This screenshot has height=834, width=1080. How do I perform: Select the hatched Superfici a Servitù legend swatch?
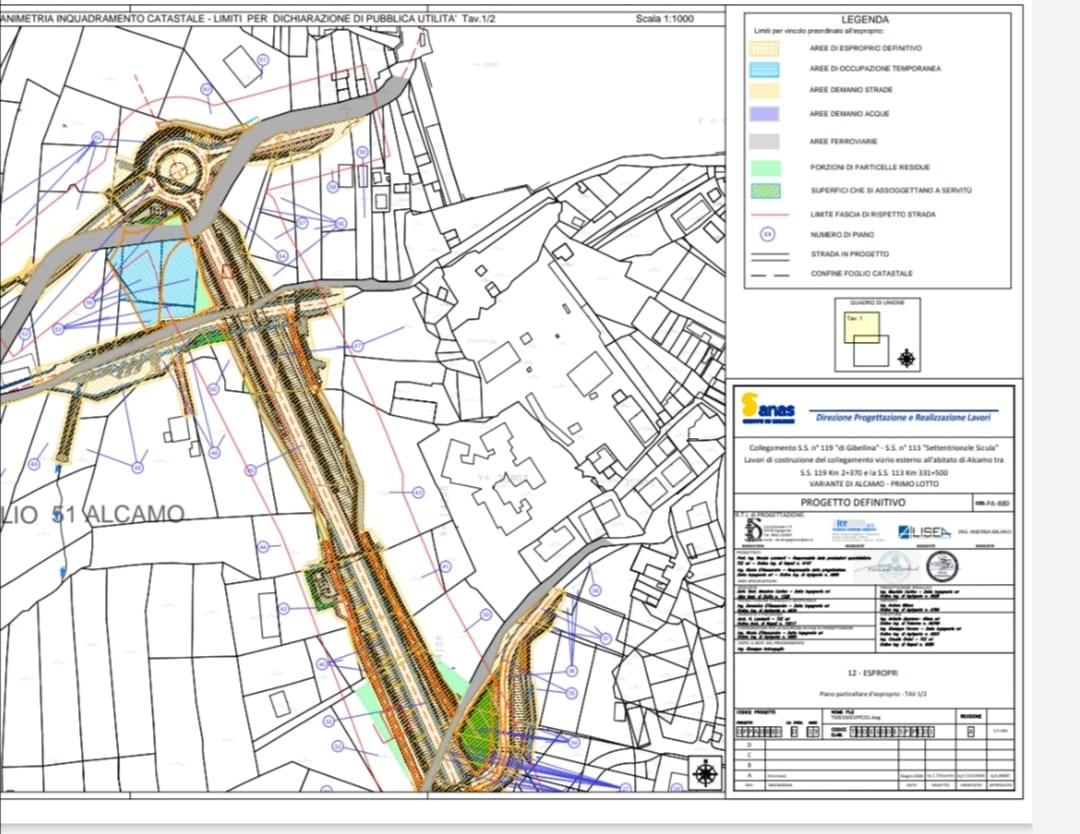pyautogui.click(x=765, y=191)
